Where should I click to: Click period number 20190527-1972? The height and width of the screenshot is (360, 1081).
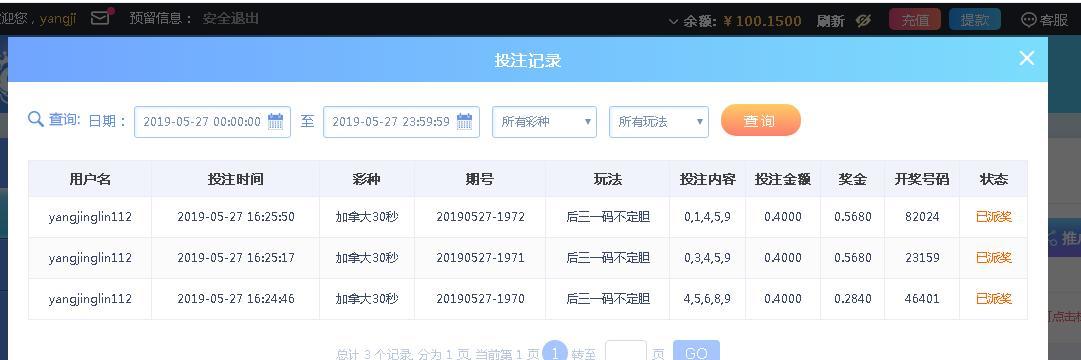click(x=480, y=217)
